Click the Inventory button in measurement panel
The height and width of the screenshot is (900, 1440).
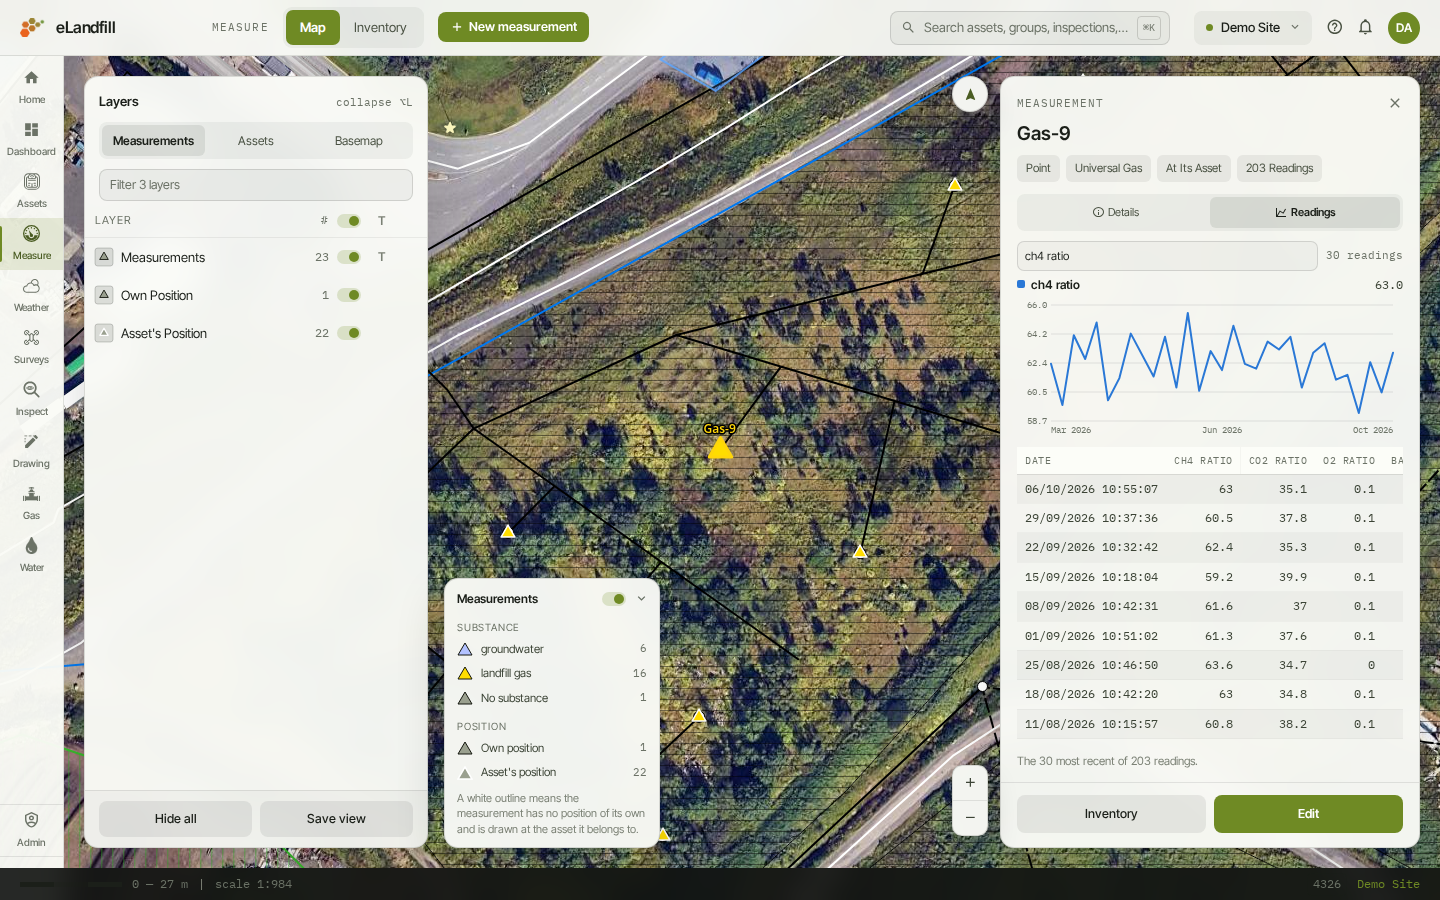coord(1111,814)
